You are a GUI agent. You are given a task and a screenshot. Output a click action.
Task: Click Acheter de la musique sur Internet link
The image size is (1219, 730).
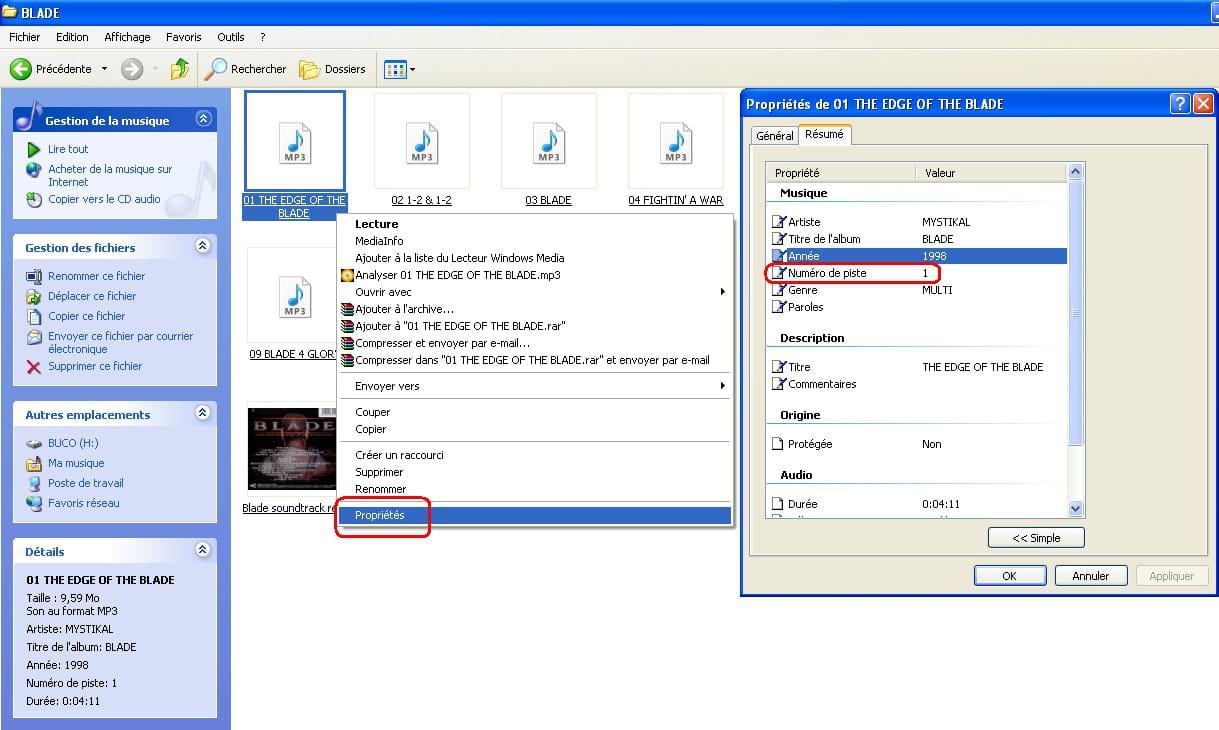(110, 176)
